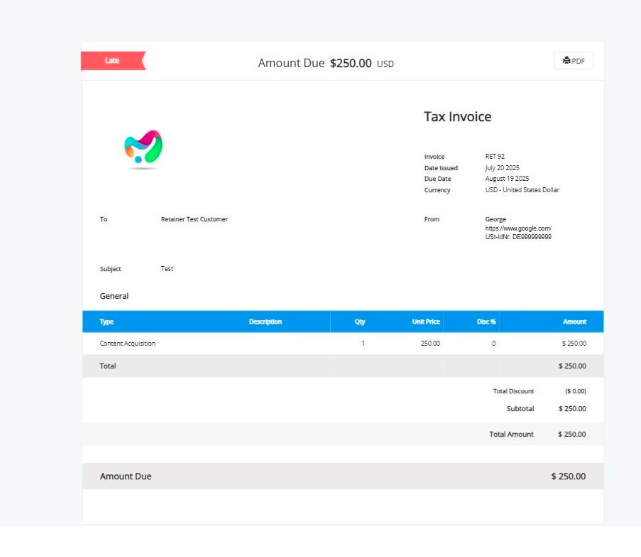Select the Description column header

[x=265, y=322]
